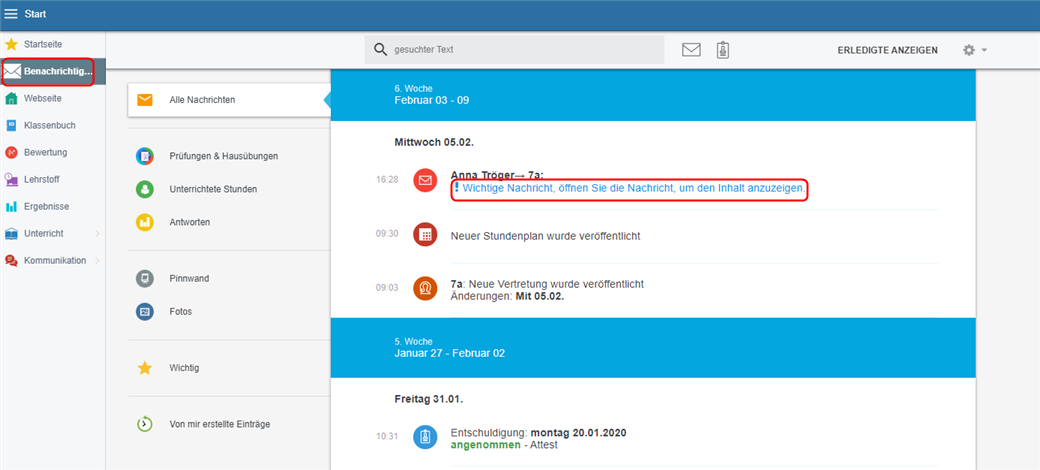
Task: Filter by Prüfungen & Hausübungen
Action: (x=229, y=156)
